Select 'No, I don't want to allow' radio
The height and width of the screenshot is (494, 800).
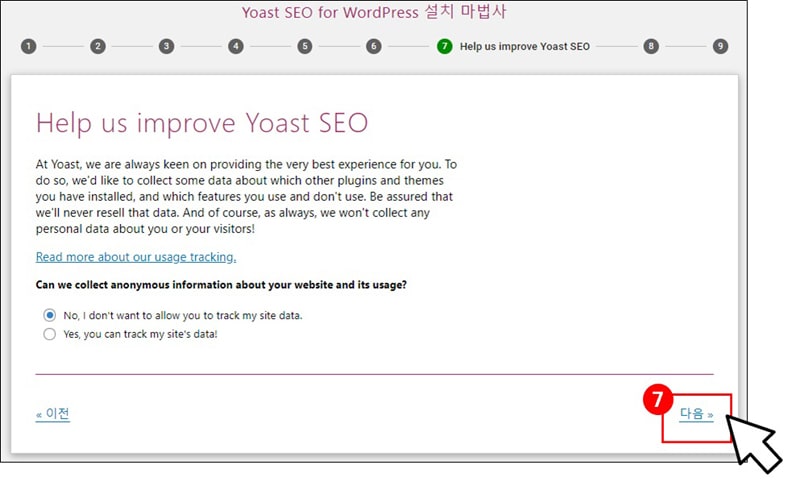[x=49, y=315]
